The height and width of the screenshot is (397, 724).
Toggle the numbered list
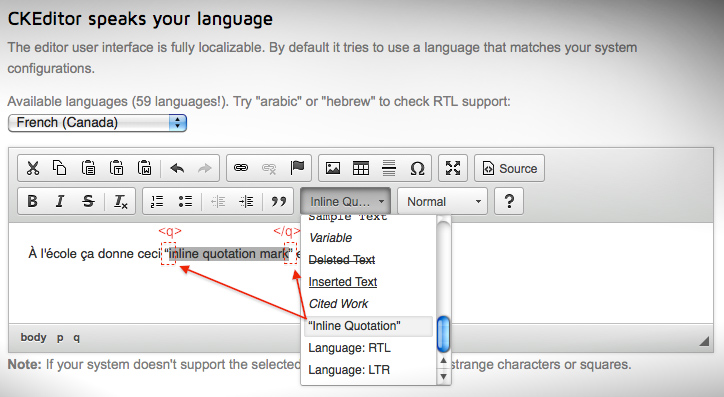point(157,201)
